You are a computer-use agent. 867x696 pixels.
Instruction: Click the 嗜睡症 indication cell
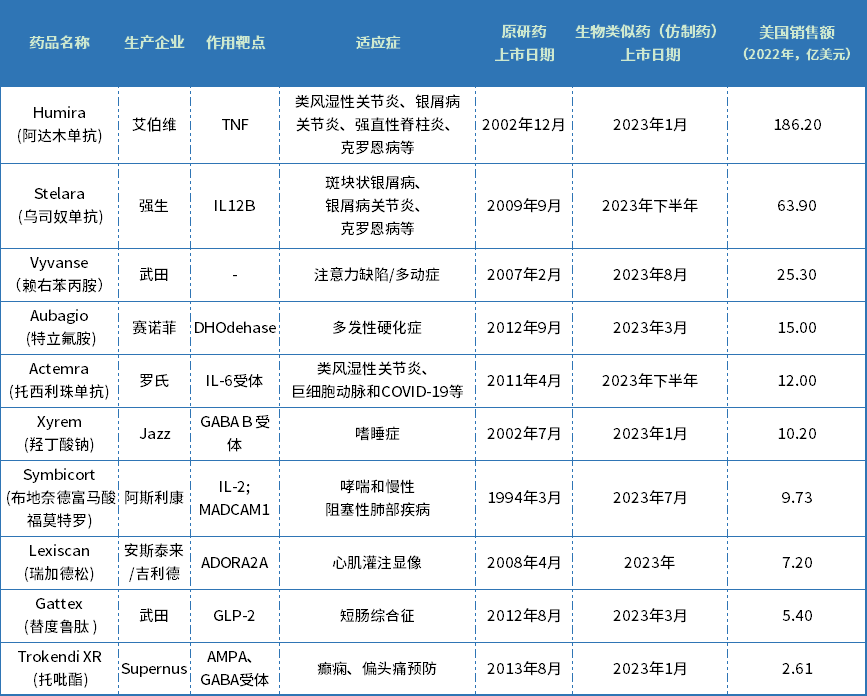[x=377, y=433]
